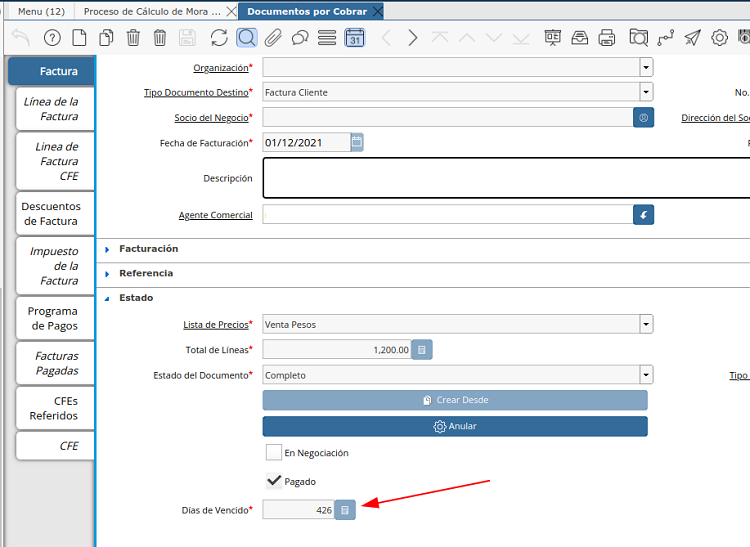Click the Print icon in toolbar
Viewport: 750px width, 547px height.
607,38
